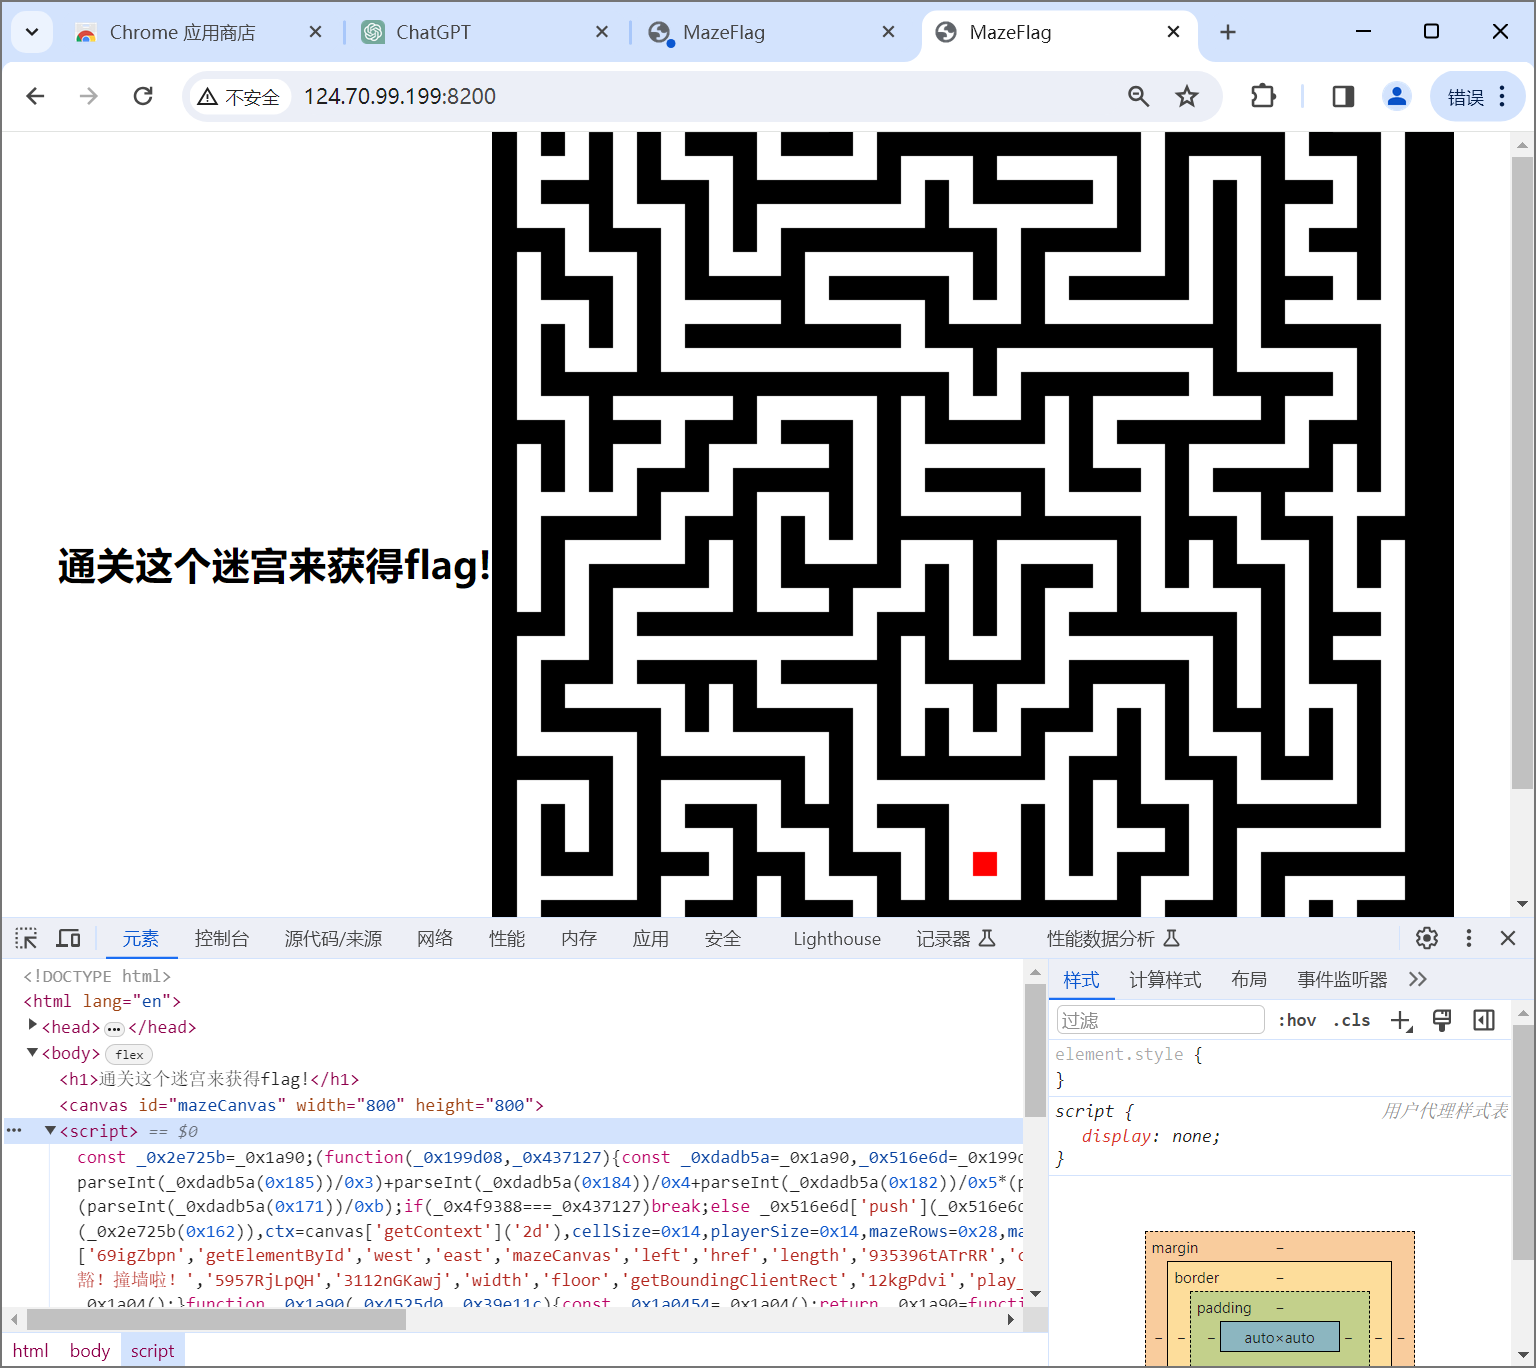
Task: Toggle the flex badge on the body element
Action: click(x=128, y=1053)
